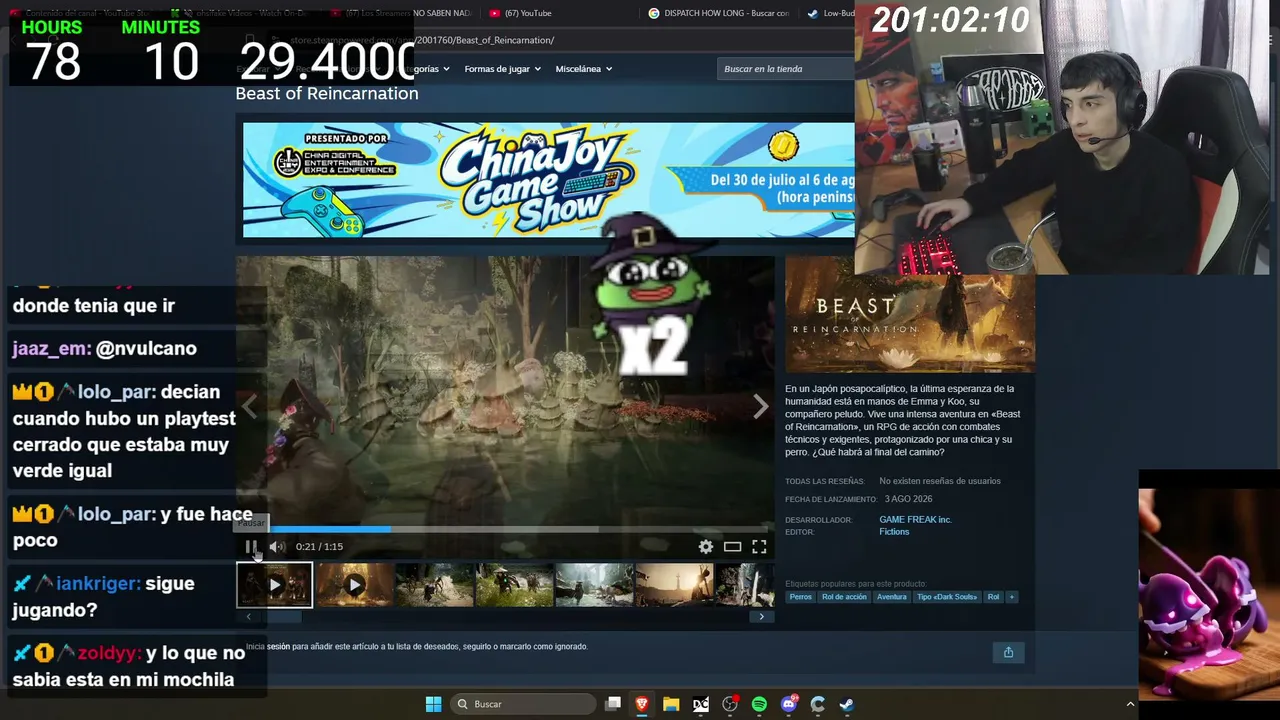This screenshot has height=720, width=1280.
Task: Open the blue C app on taskbar
Action: pos(818,704)
